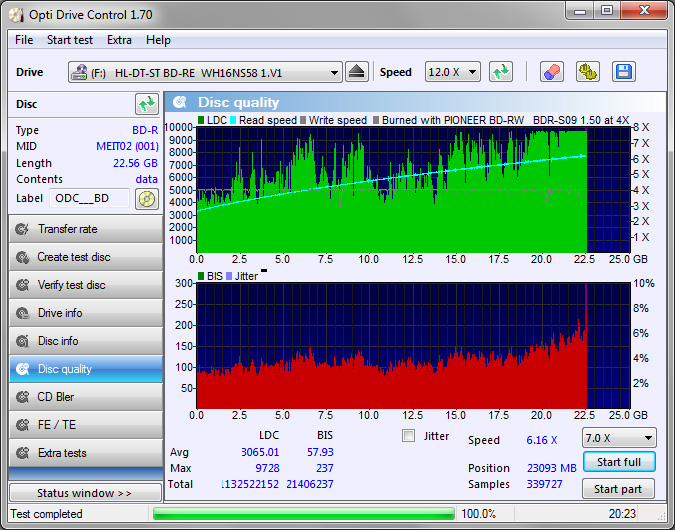Click the disc label set icon
This screenshot has height=530, width=675.
[147, 198]
